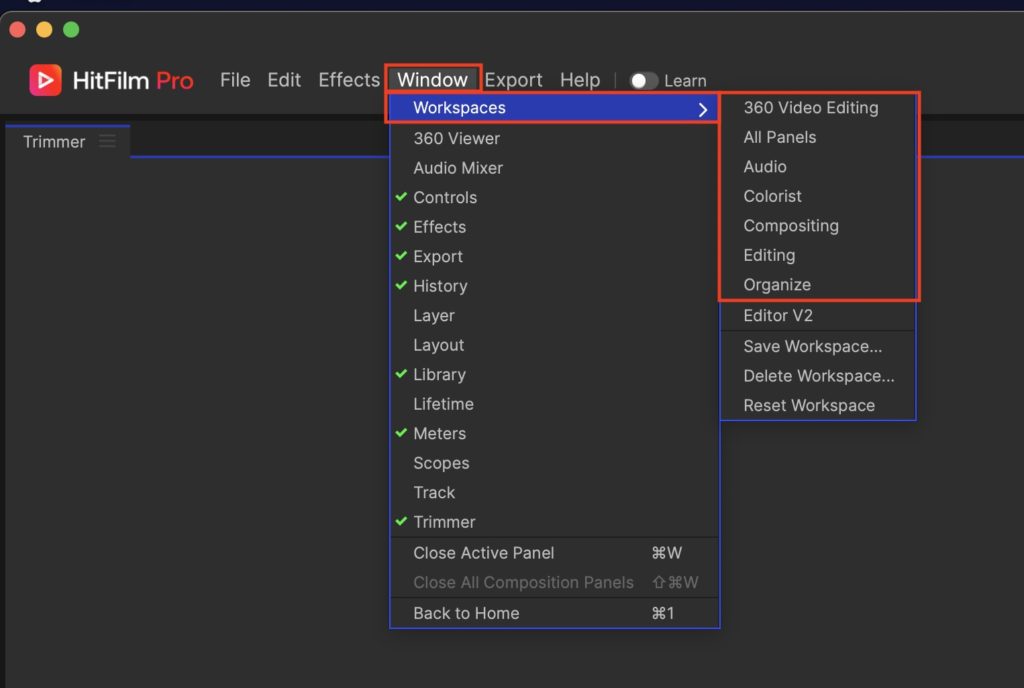Image resolution: width=1024 pixels, height=688 pixels.
Task: Select the Compositing workspace
Action: (x=818, y=226)
